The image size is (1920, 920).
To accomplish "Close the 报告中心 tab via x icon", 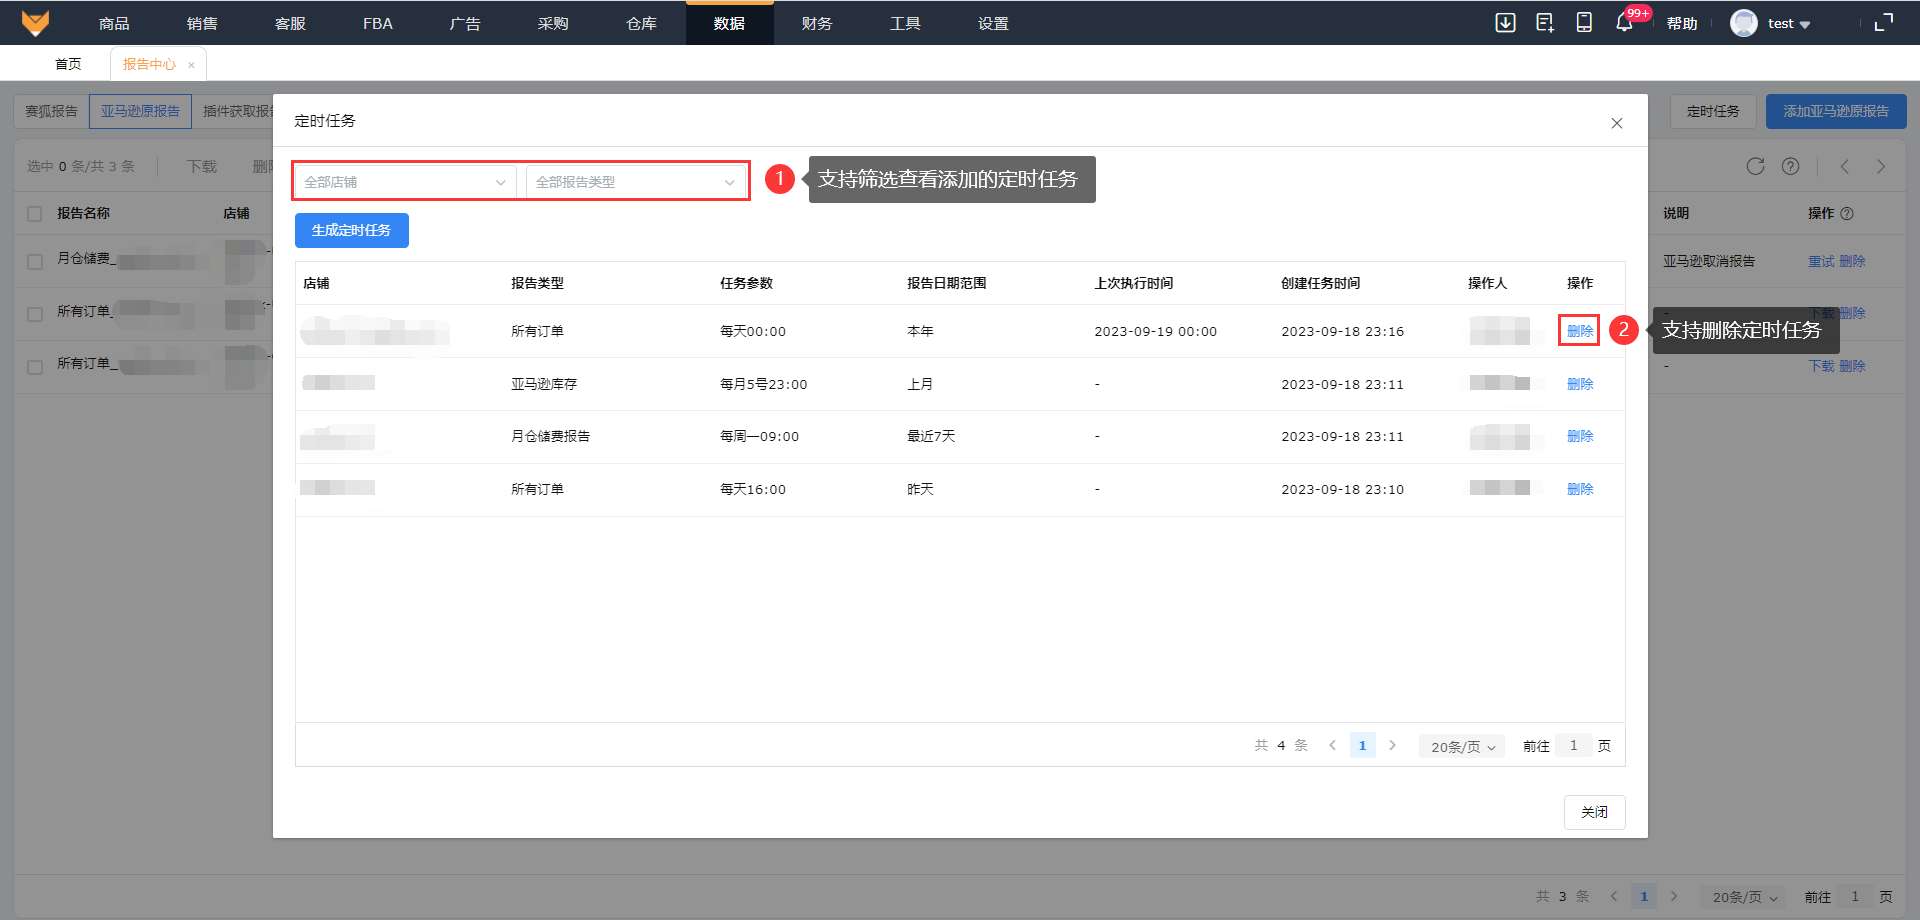I will coord(191,65).
